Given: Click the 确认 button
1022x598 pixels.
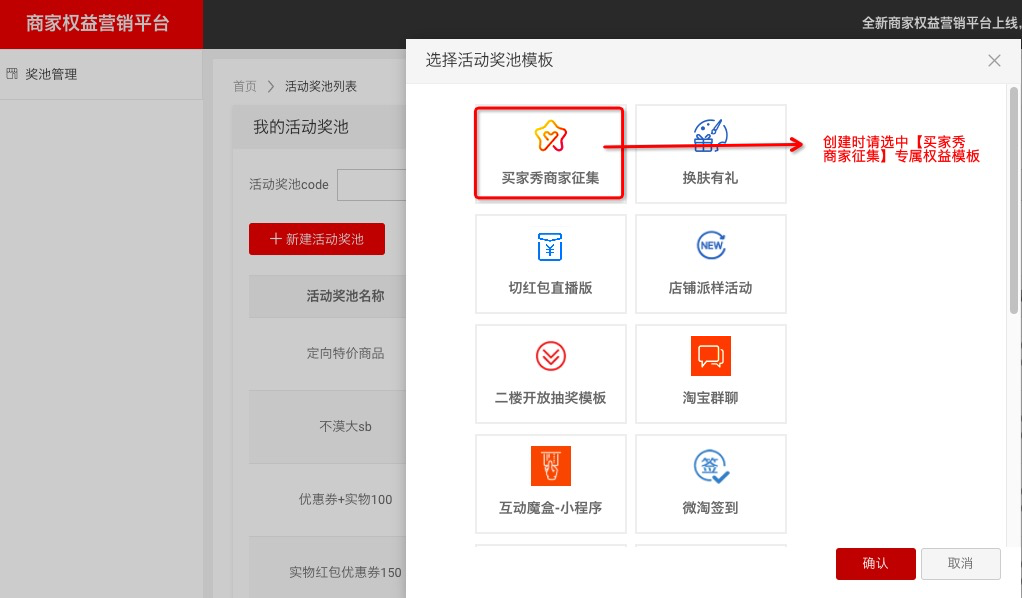Looking at the screenshot, I should 875,563.
